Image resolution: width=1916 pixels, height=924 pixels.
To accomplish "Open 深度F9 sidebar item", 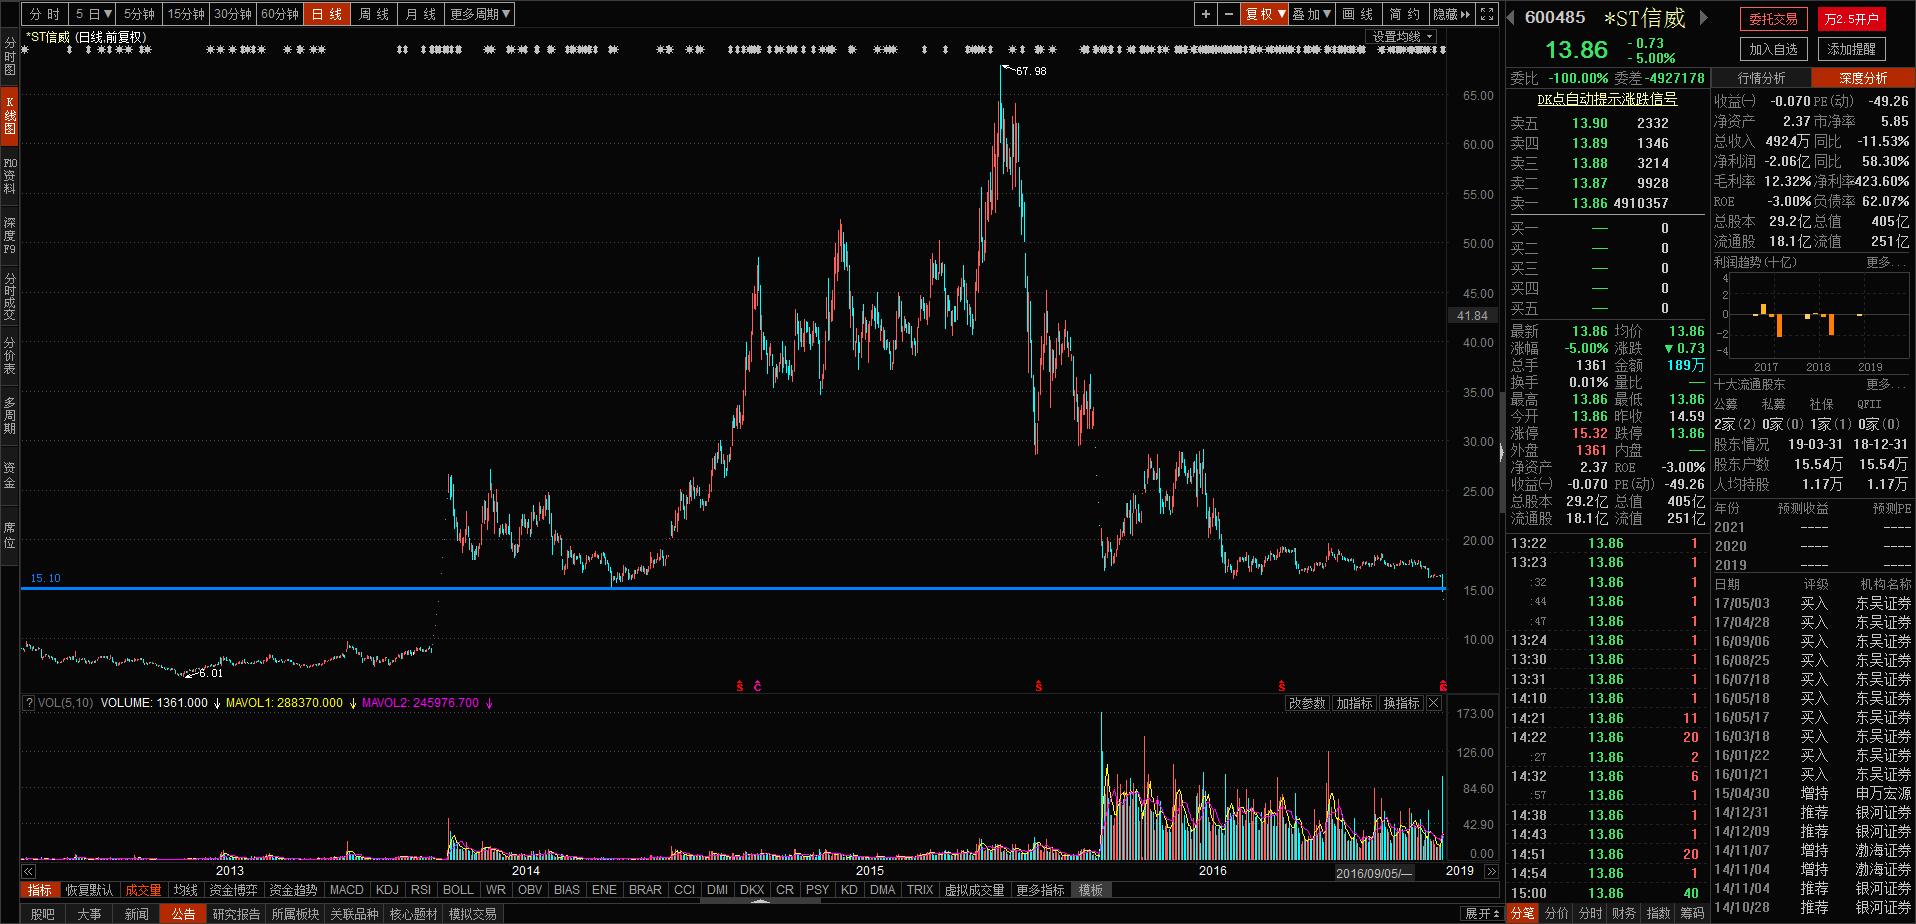I will 10,235.
